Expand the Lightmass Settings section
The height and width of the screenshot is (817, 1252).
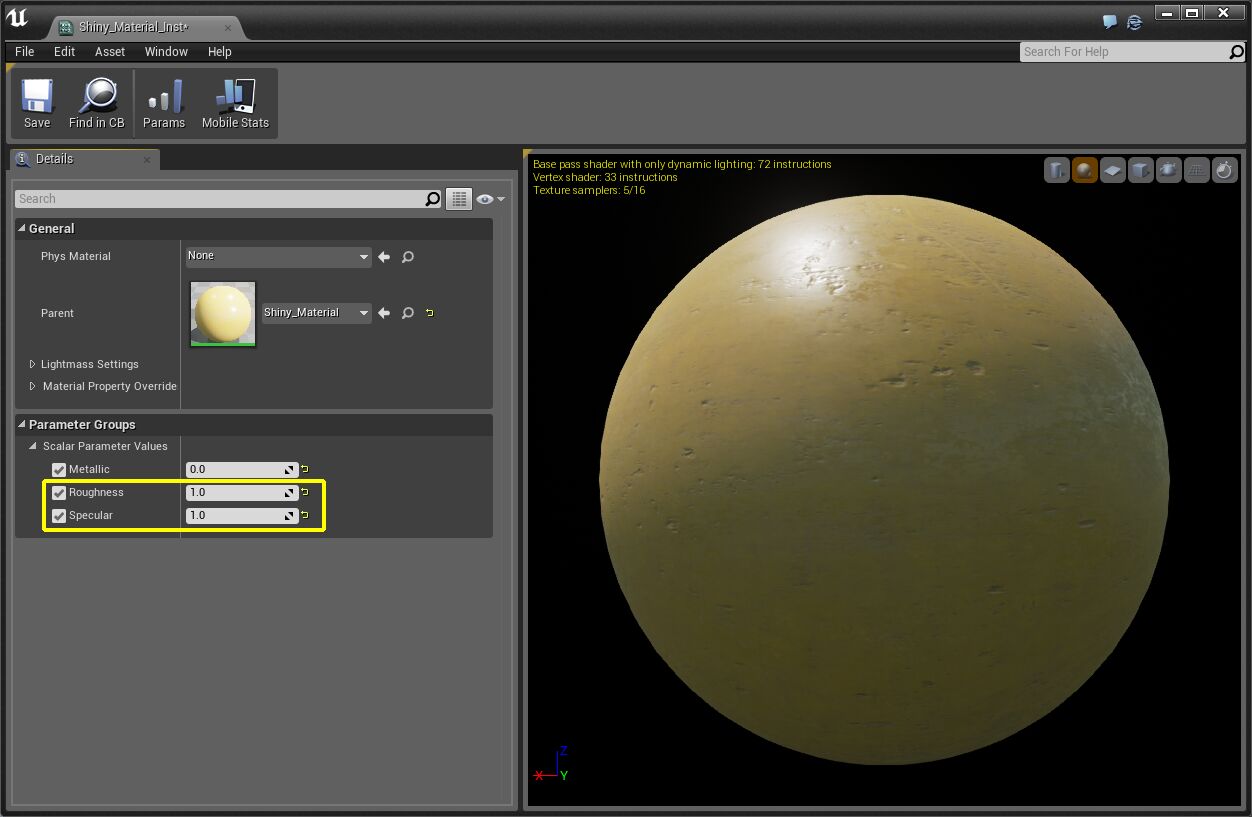tap(31, 364)
